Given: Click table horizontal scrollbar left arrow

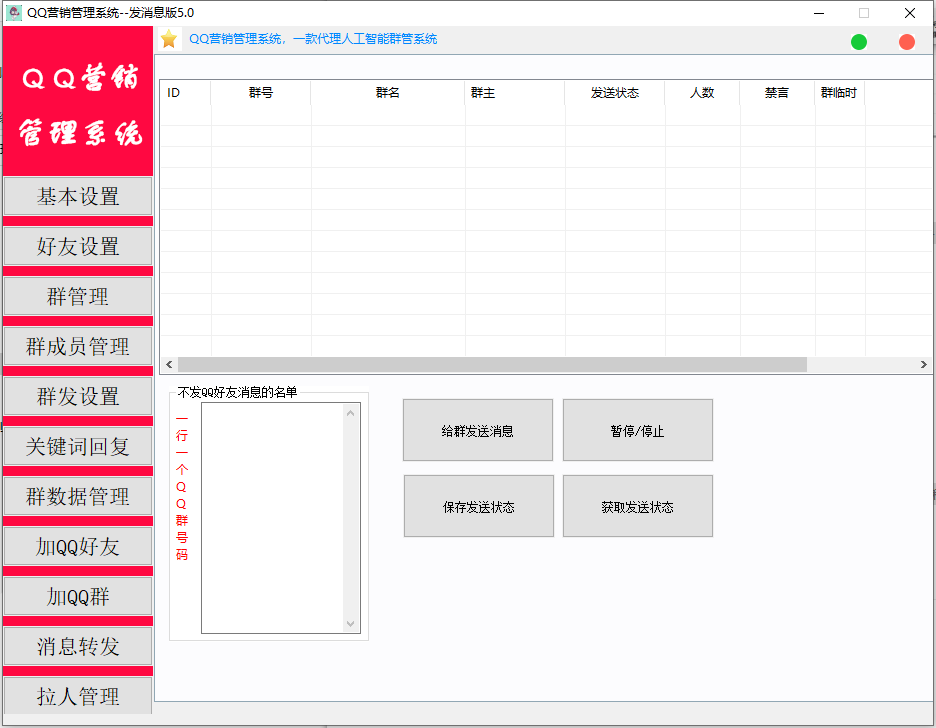Looking at the screenshot, I should [170, 364].
